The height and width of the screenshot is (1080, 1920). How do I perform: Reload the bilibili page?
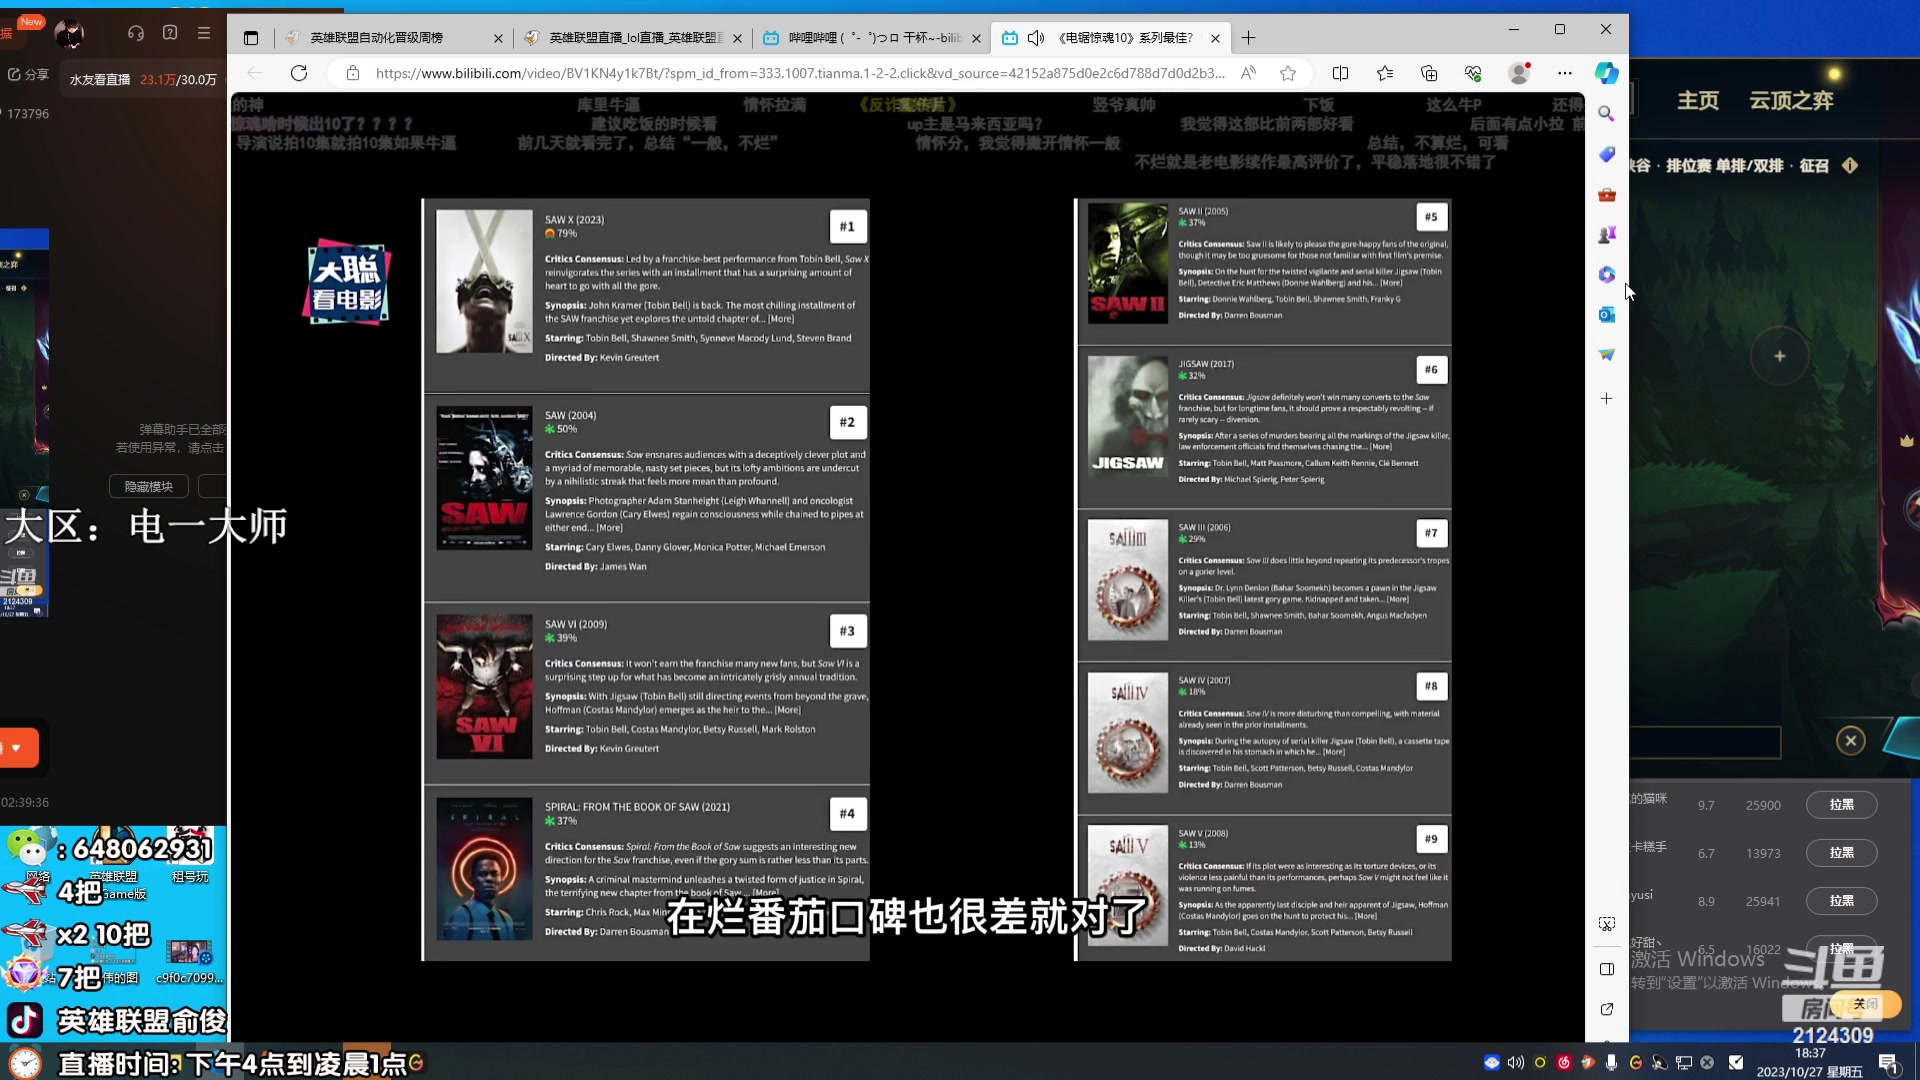(x=299, y=73)
